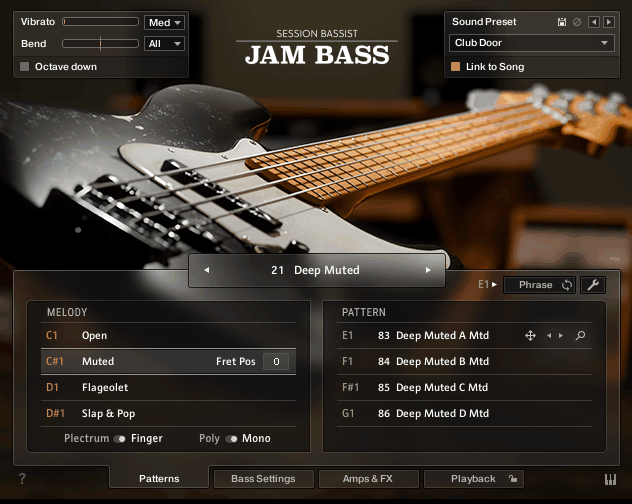Screen dimensions: 632x504
Task: Adjust the Vibrato slider
Action: pyautogui.click(x=100, y=22)
